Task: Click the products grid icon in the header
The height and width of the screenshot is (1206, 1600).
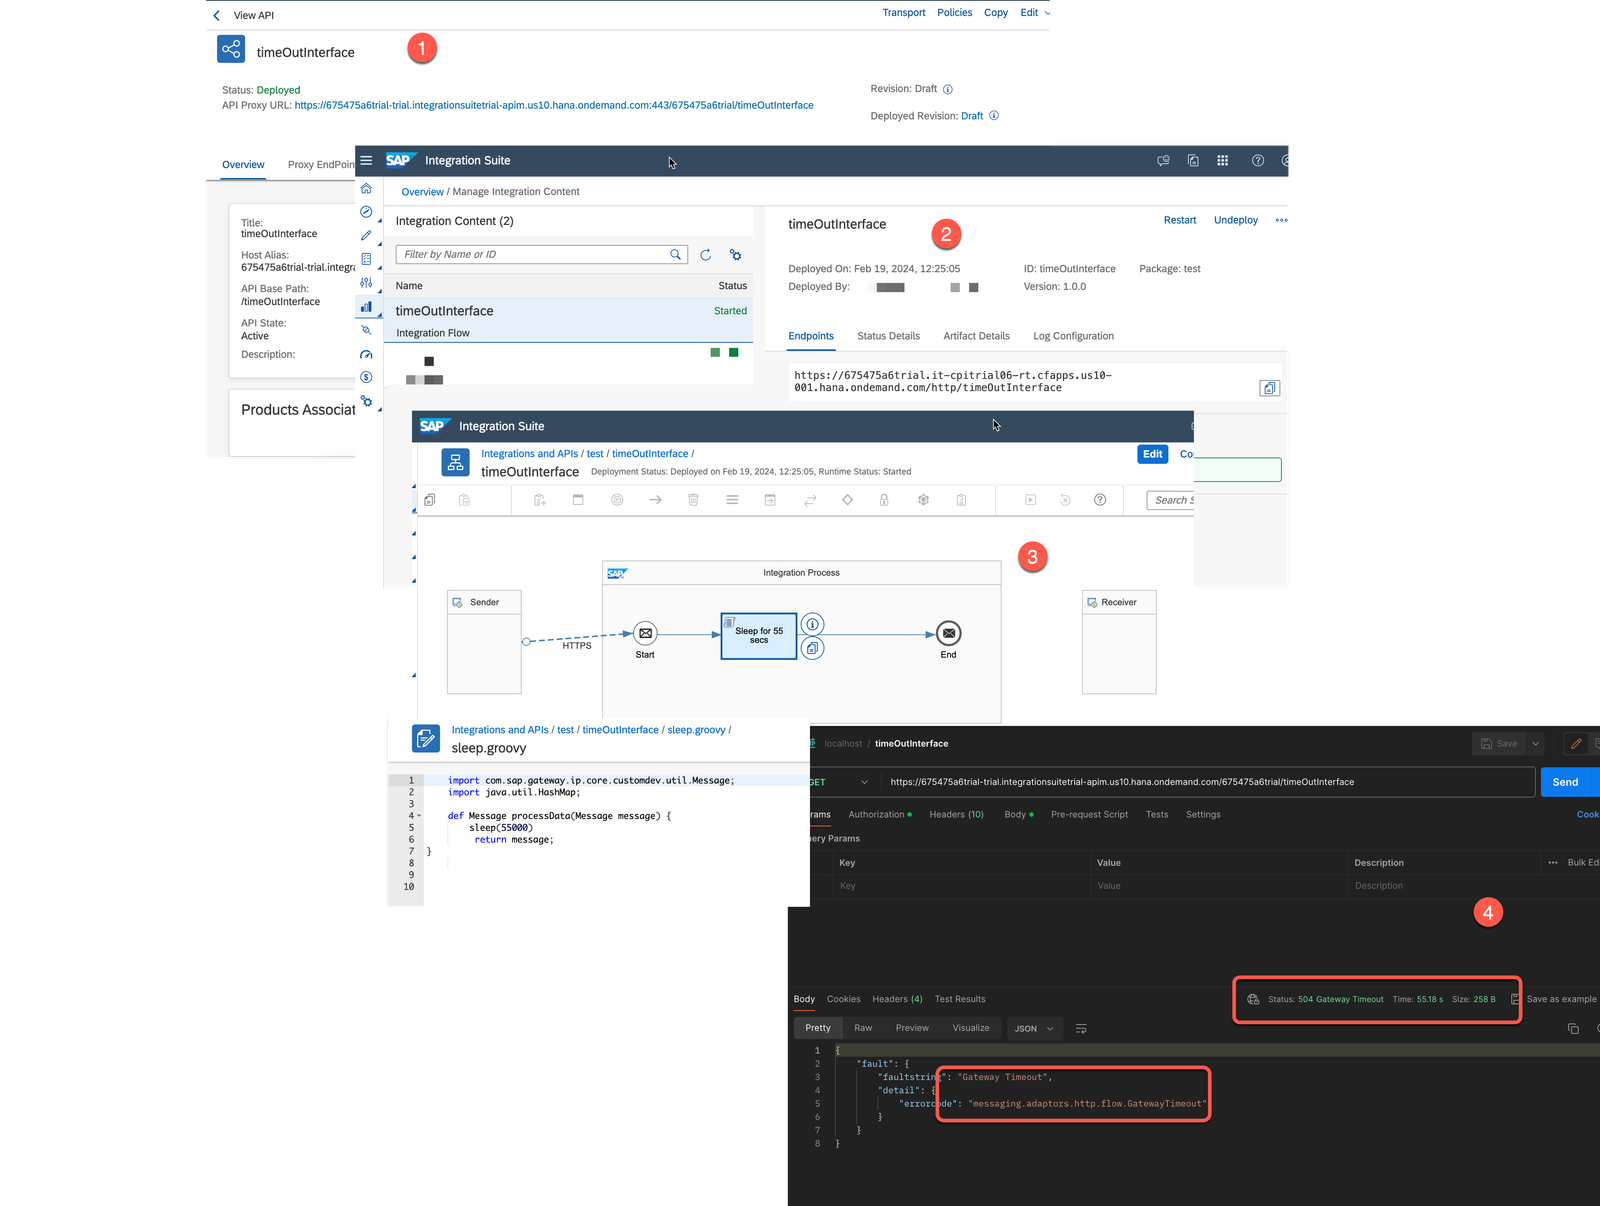Action: point(1222,160)
